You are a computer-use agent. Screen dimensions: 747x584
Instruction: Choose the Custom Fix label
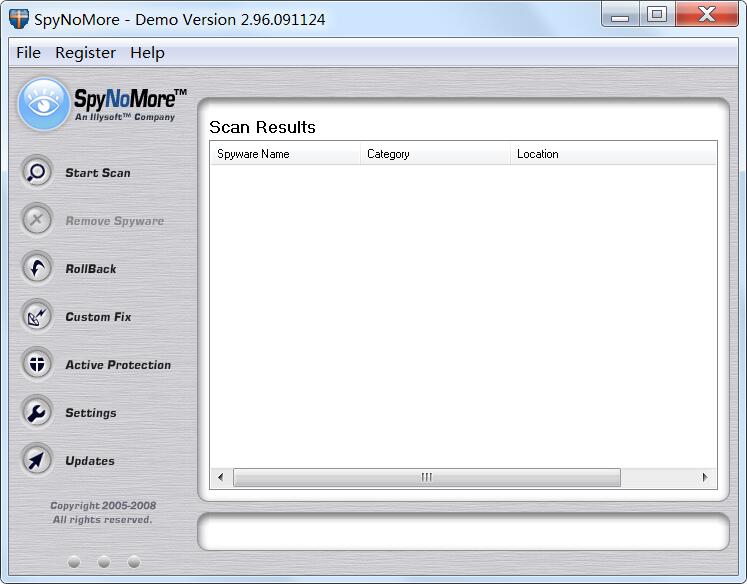click(98, 317)
